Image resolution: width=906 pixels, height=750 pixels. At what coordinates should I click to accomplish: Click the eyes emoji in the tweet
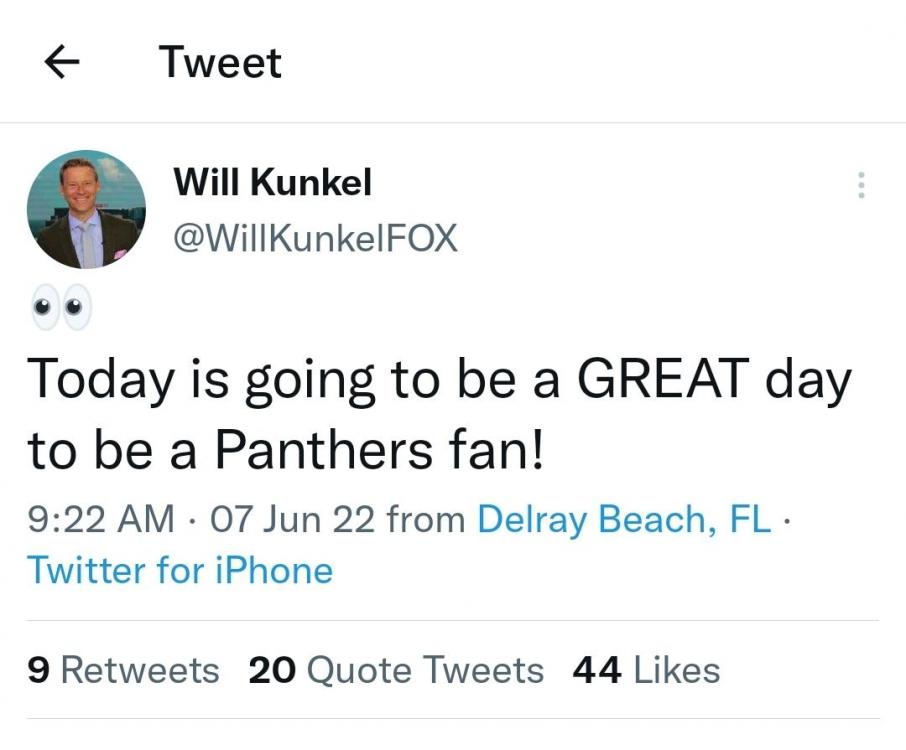click(59, 307)
